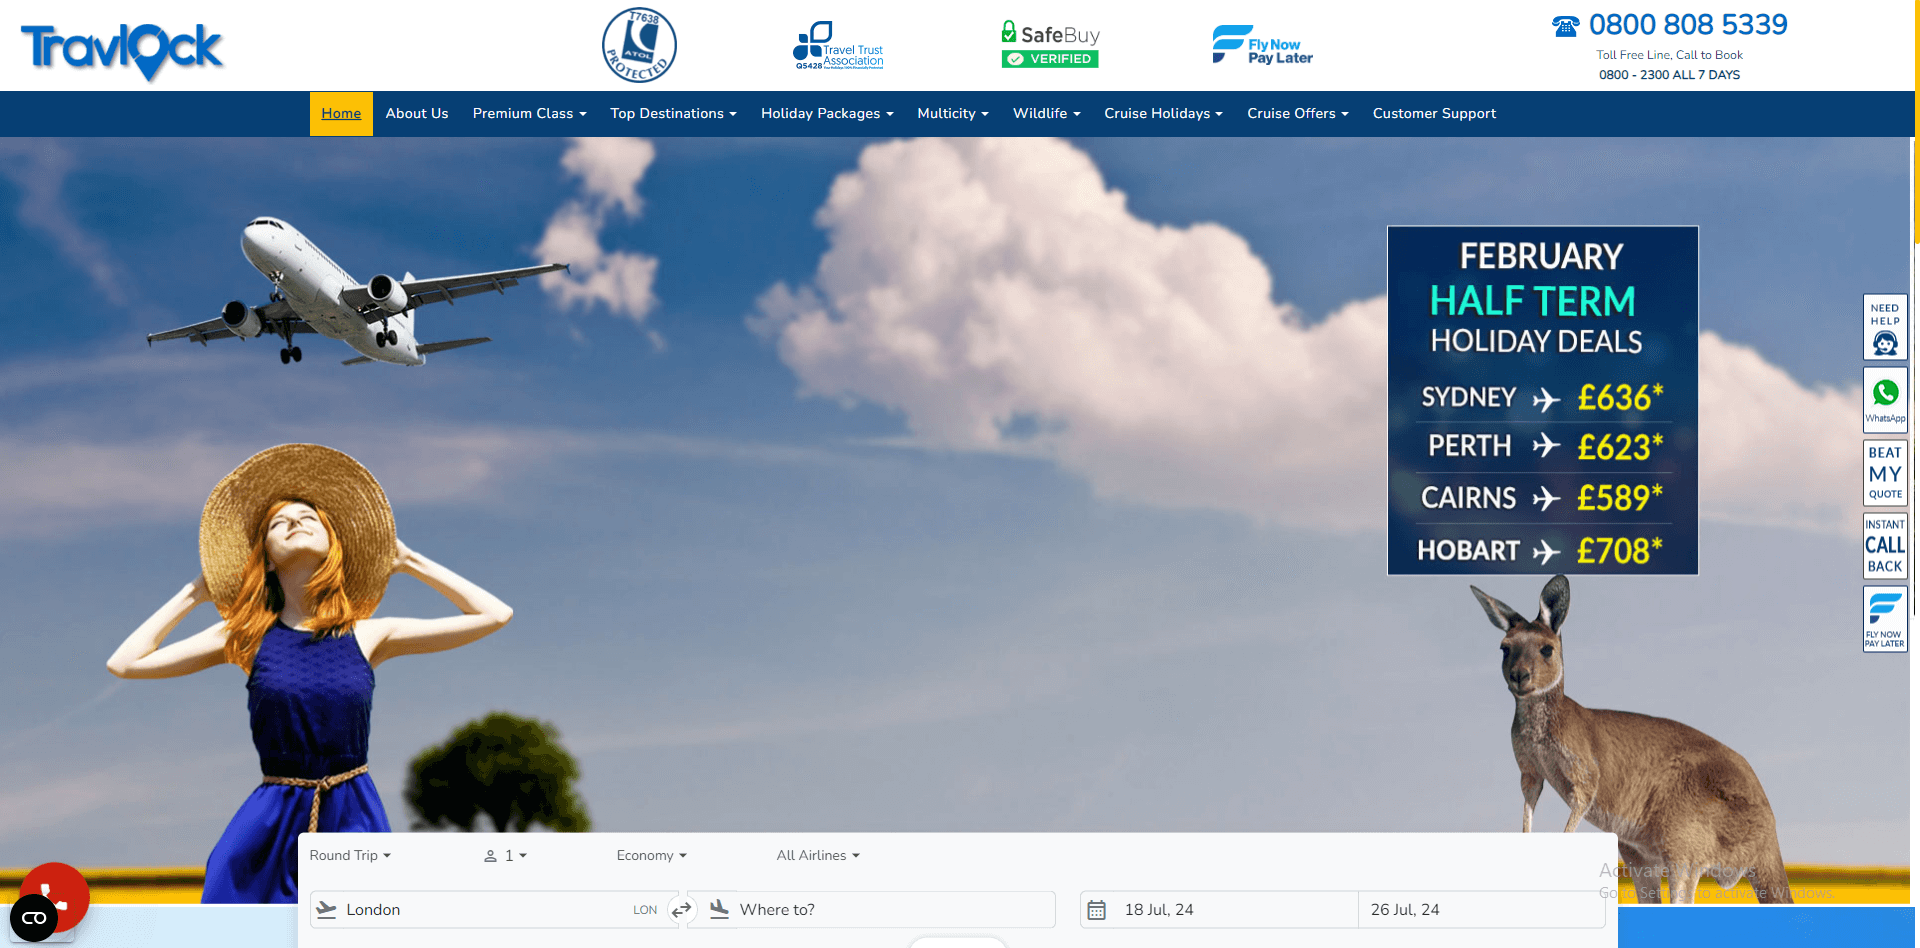Open the All Airlines dropdown
This screenshot has width=1920, height=948.
click(x=818, y=856)
